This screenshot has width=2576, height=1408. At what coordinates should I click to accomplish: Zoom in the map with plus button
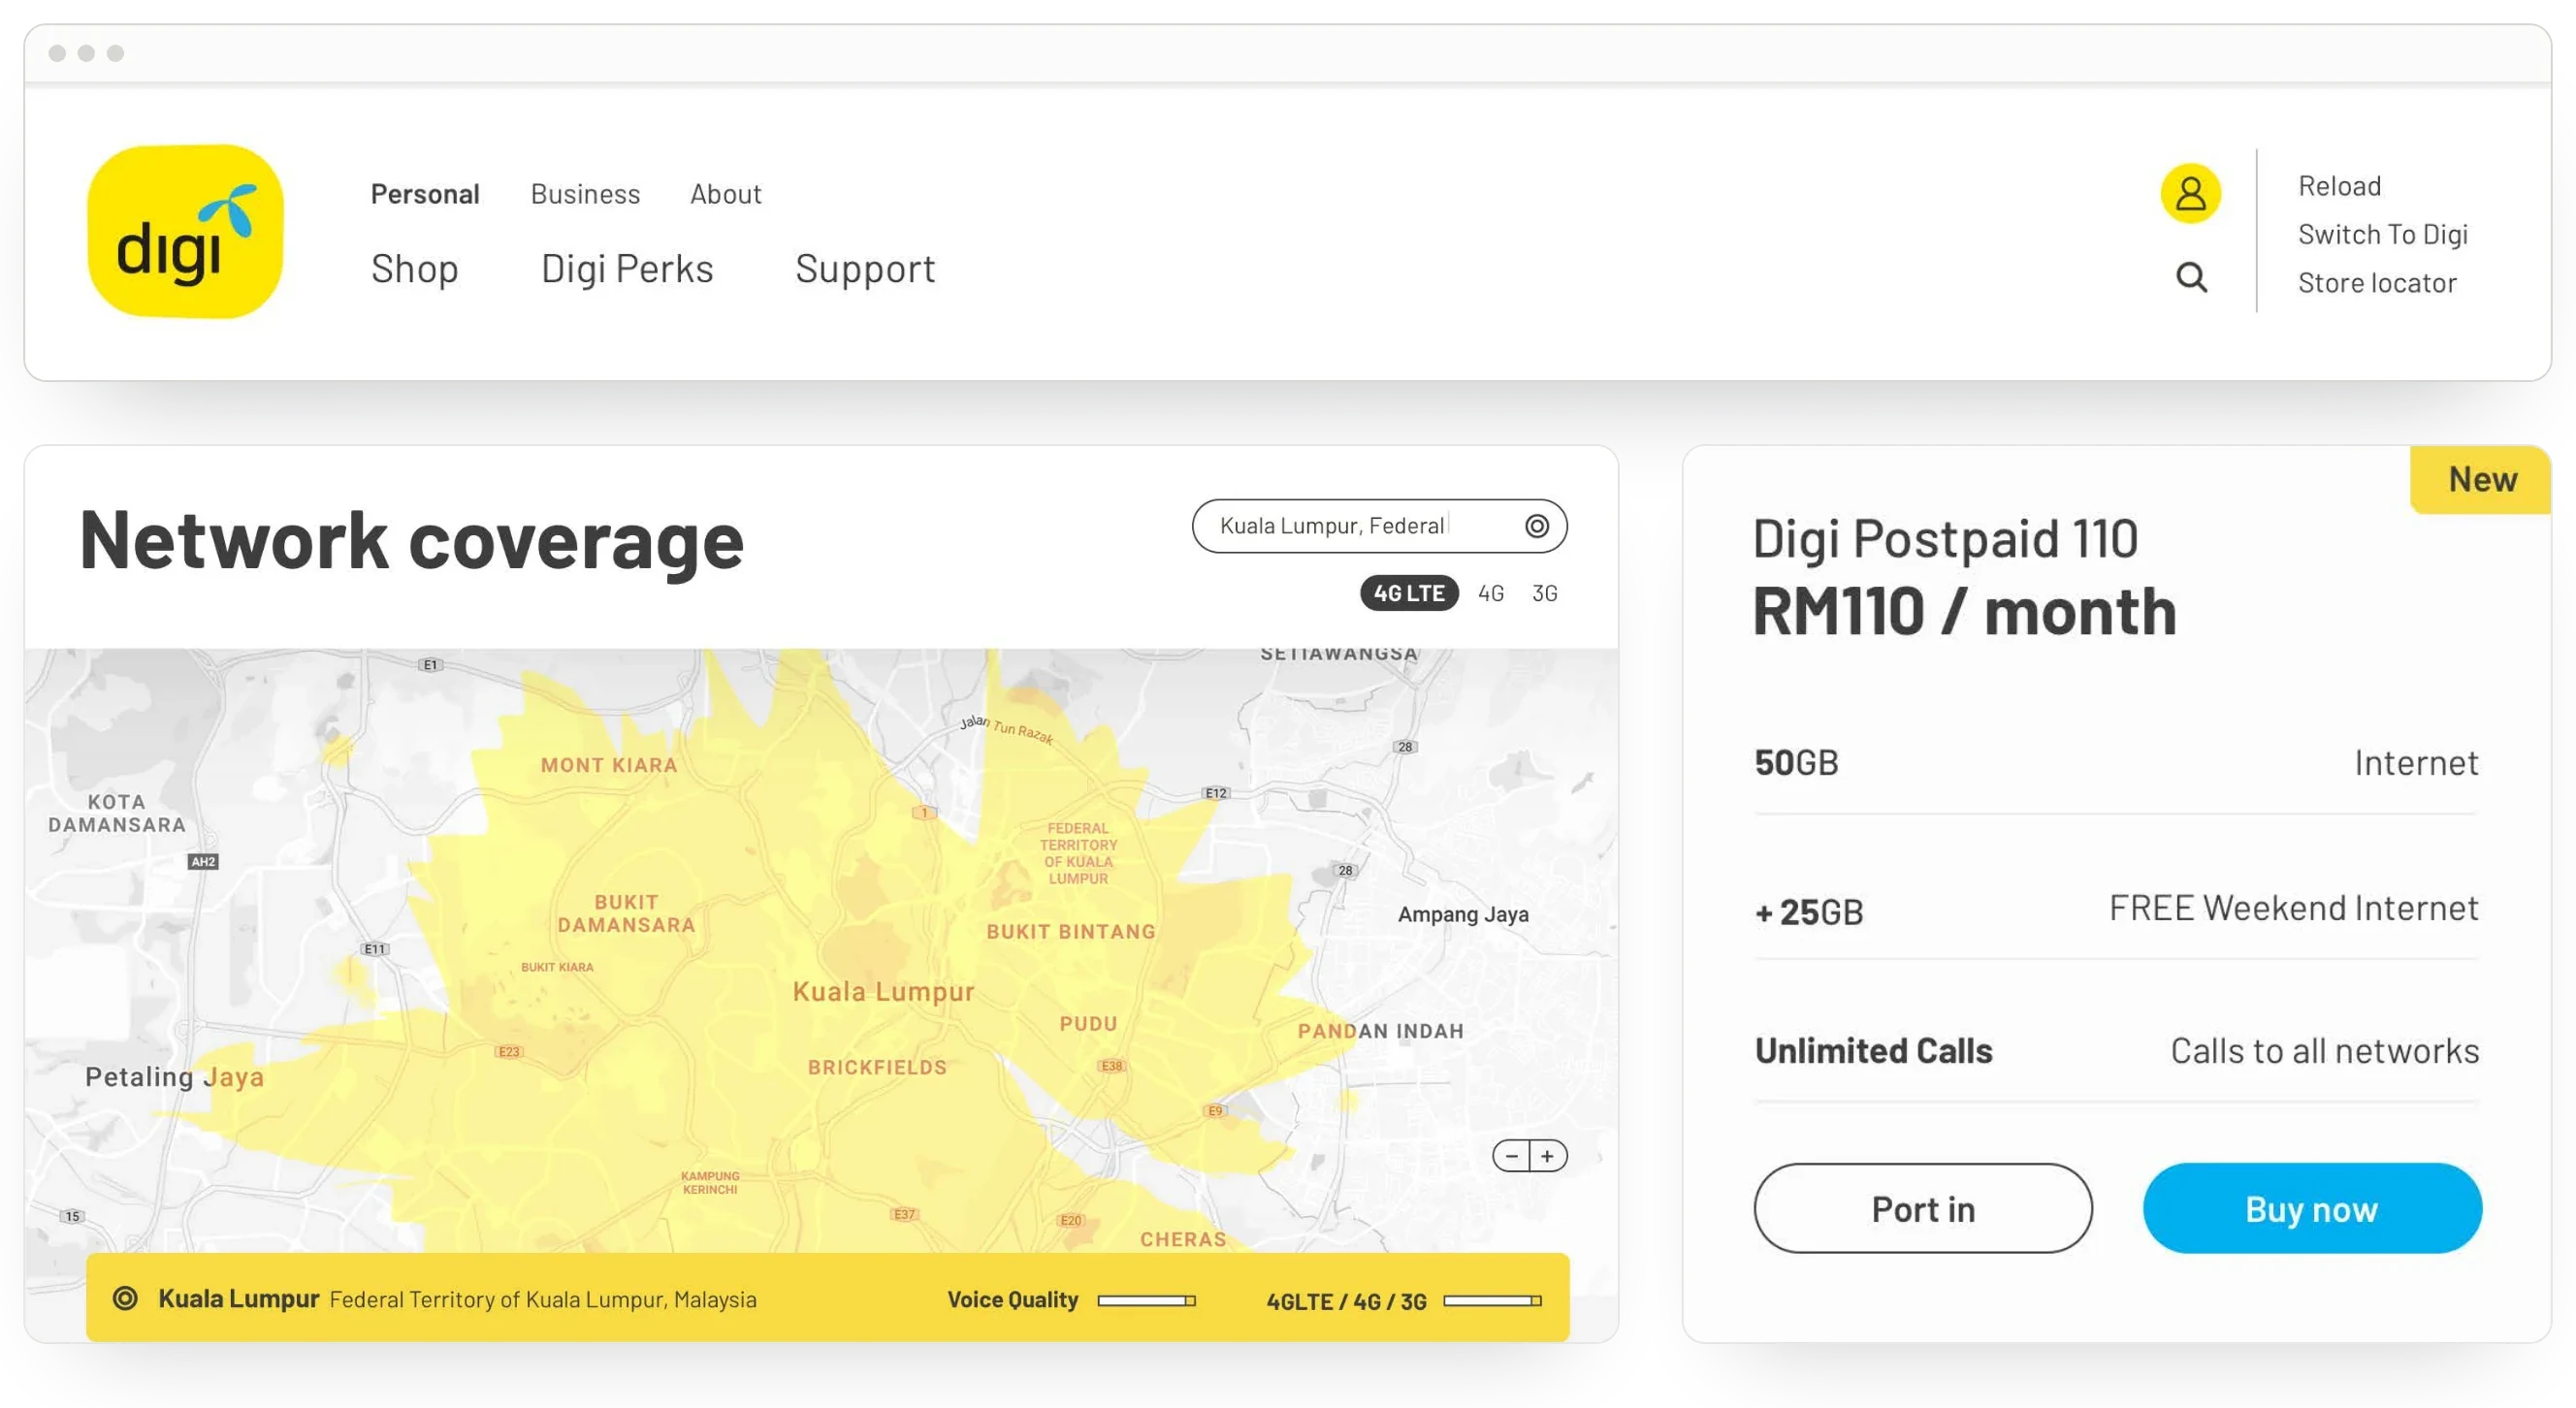click(x=1548, y=1156)
